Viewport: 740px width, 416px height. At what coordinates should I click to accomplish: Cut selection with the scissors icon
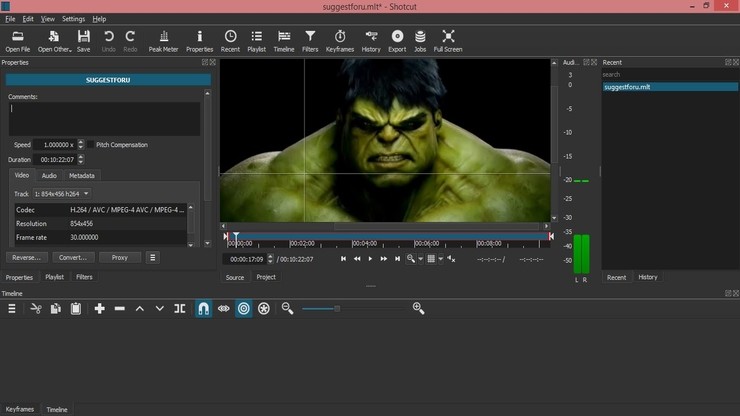[x=36, y=309]
